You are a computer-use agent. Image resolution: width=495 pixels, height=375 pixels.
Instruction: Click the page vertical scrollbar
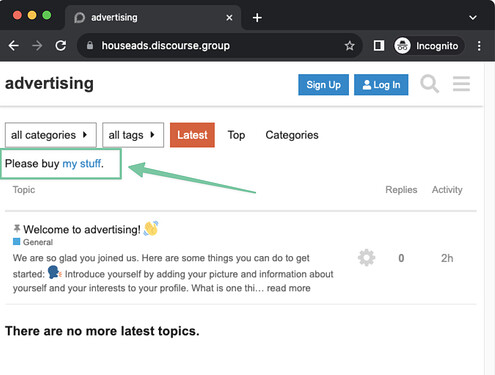pyautogui.click(x=489, y=218)
